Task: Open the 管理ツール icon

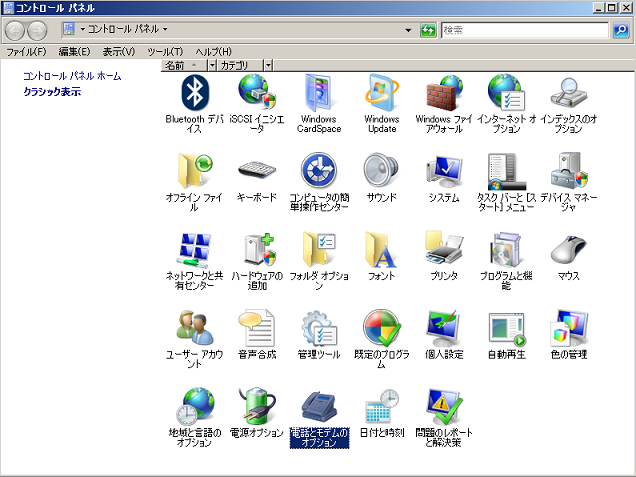Action: (319, 328)
